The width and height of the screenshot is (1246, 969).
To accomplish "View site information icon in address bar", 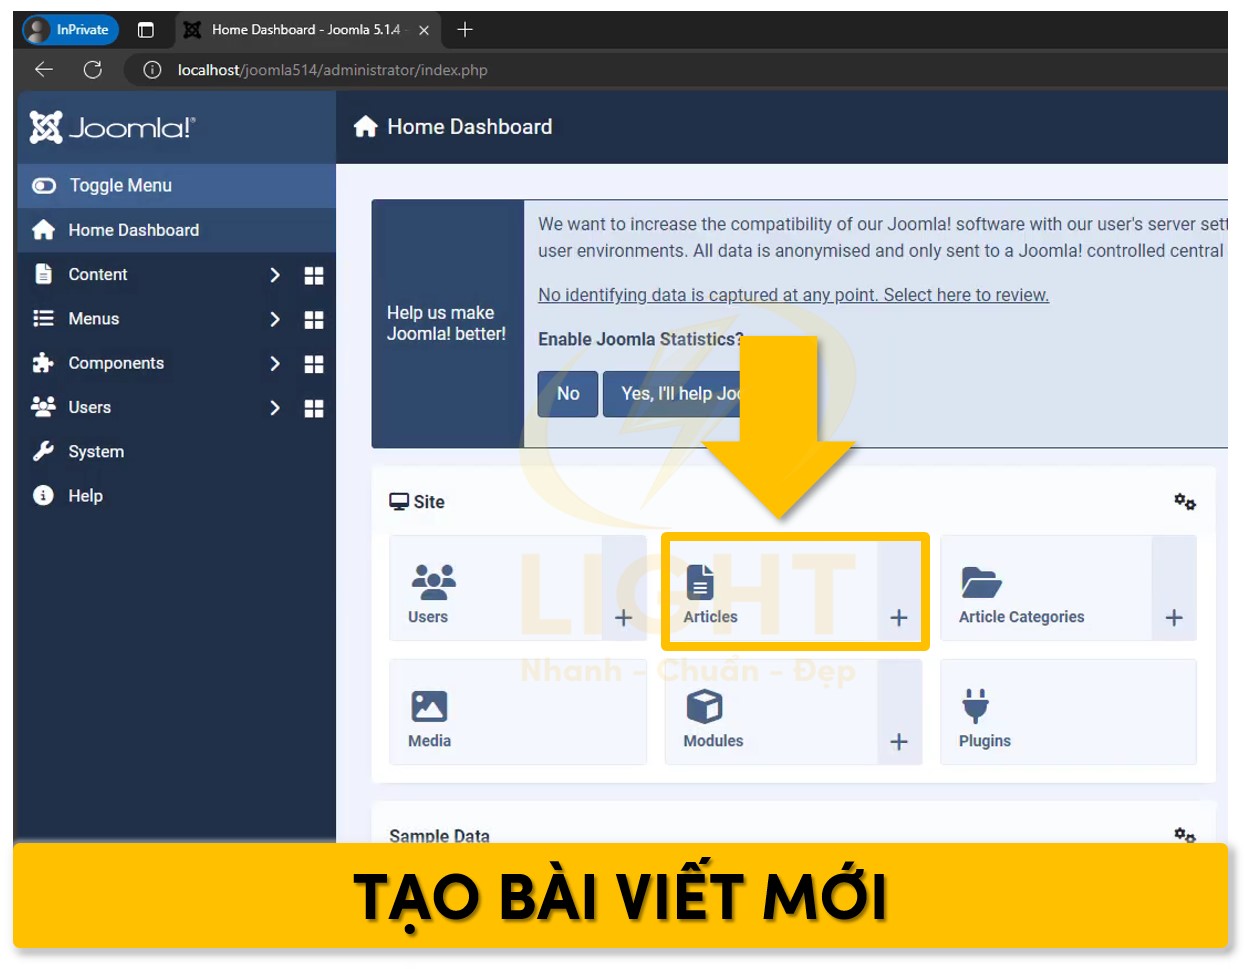I will (x=152, y=69).
